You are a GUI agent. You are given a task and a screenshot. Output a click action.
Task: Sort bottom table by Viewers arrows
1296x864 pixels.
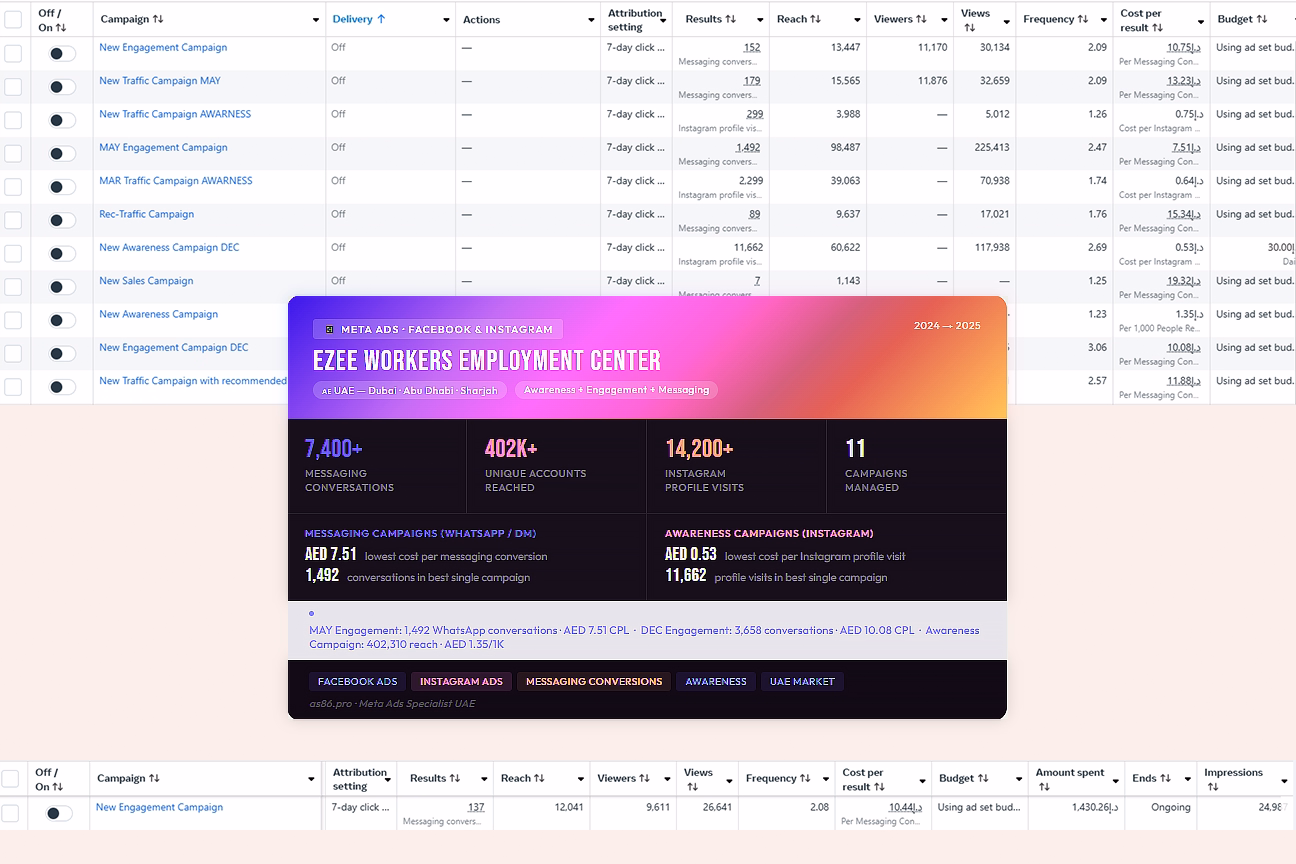click(x=645, y=778)
